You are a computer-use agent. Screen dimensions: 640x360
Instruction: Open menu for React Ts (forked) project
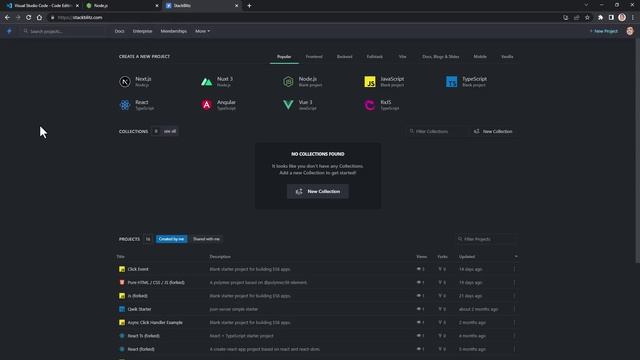(x=514, y=336)
